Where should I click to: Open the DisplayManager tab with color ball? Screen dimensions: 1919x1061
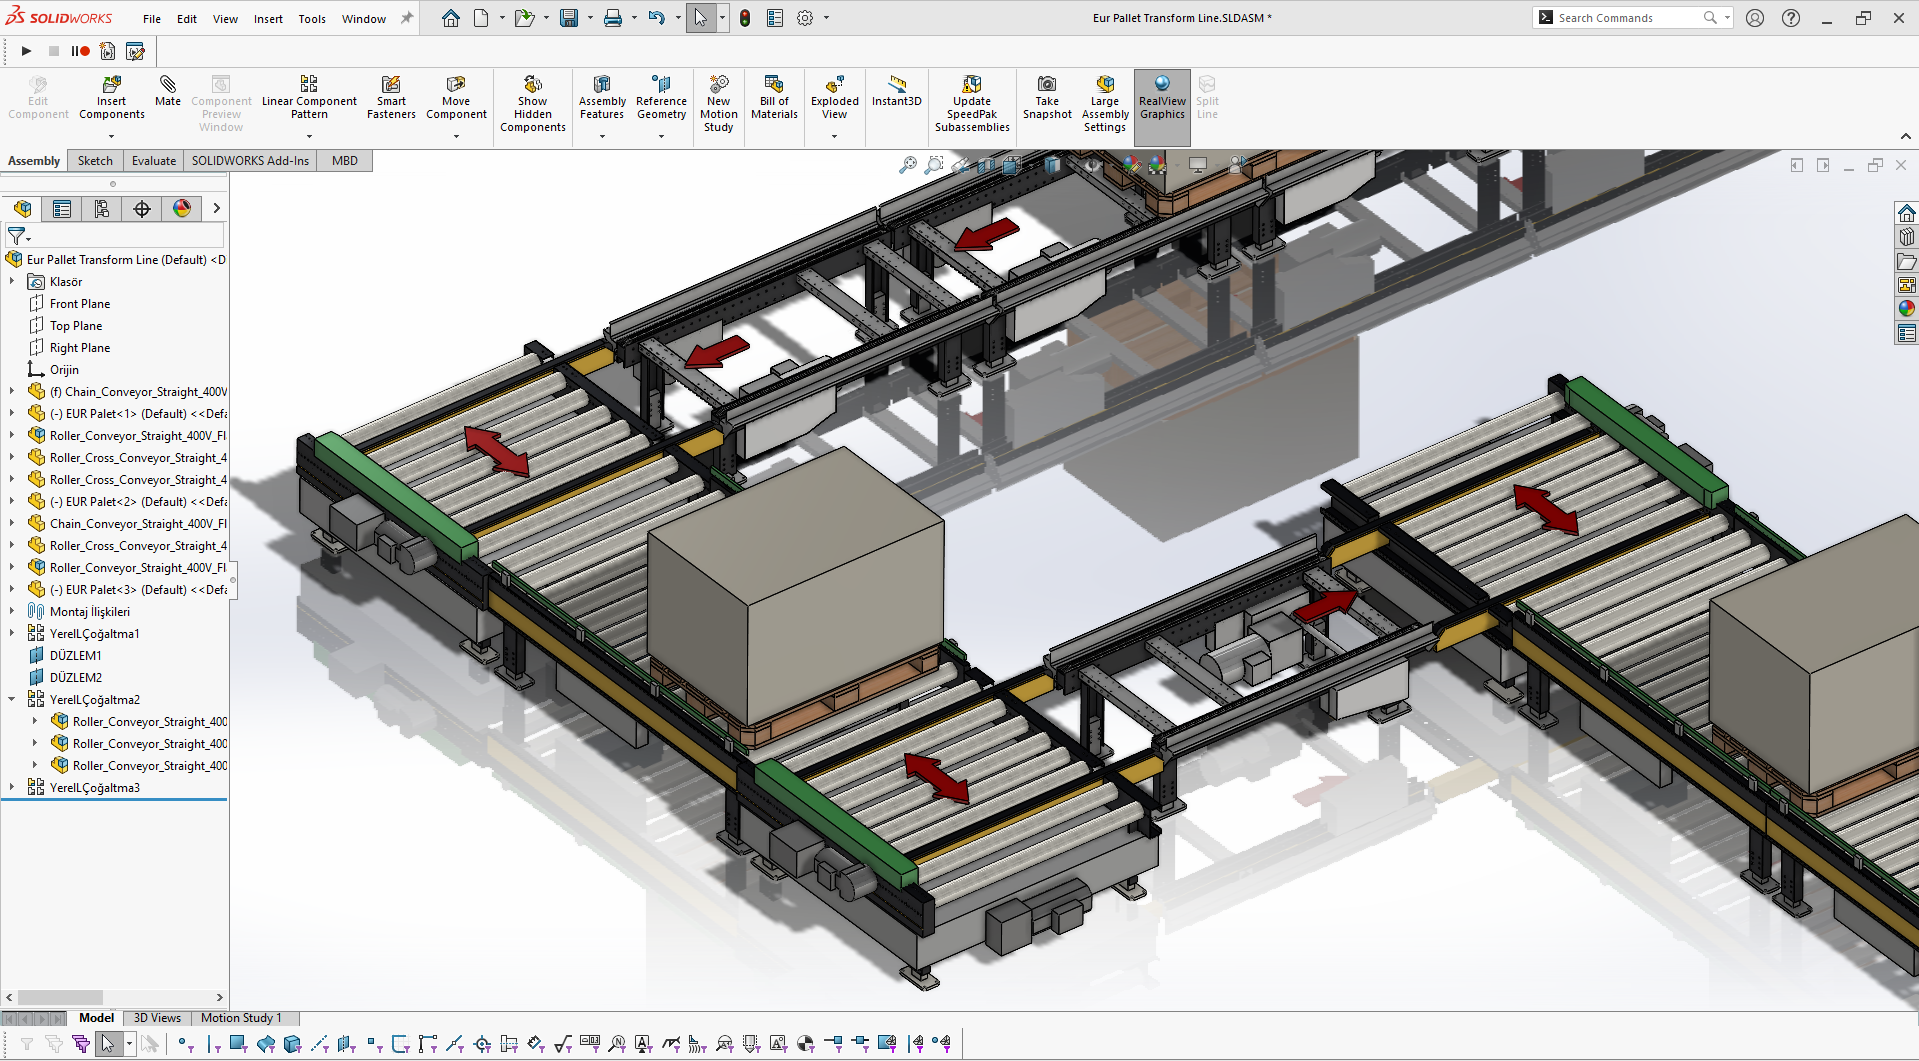click(x=182, y=208)
